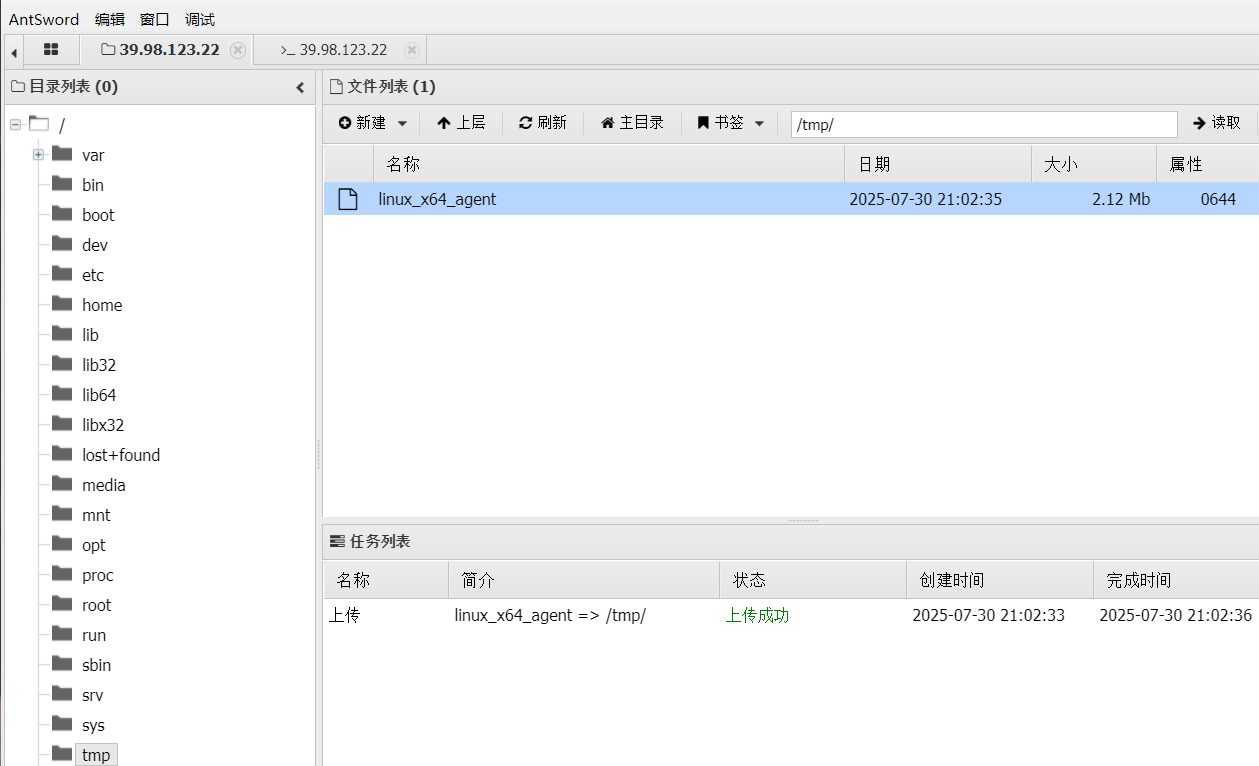Screen dimensions: 1259x766
Task: Click the boot folder icon
Action: (62, 214)
